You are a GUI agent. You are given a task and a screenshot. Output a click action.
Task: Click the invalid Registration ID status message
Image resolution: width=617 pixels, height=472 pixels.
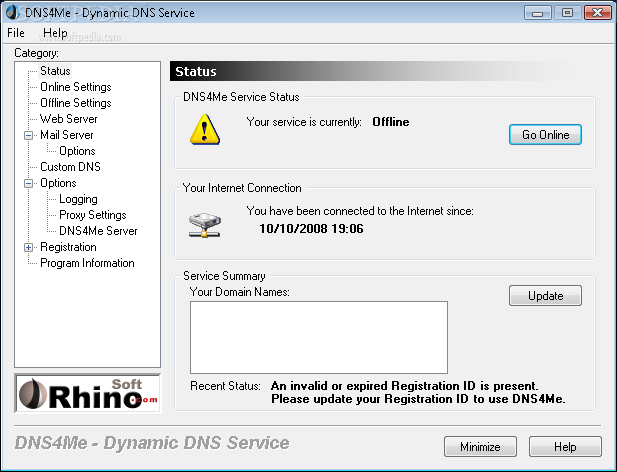(x=418, y=392)
